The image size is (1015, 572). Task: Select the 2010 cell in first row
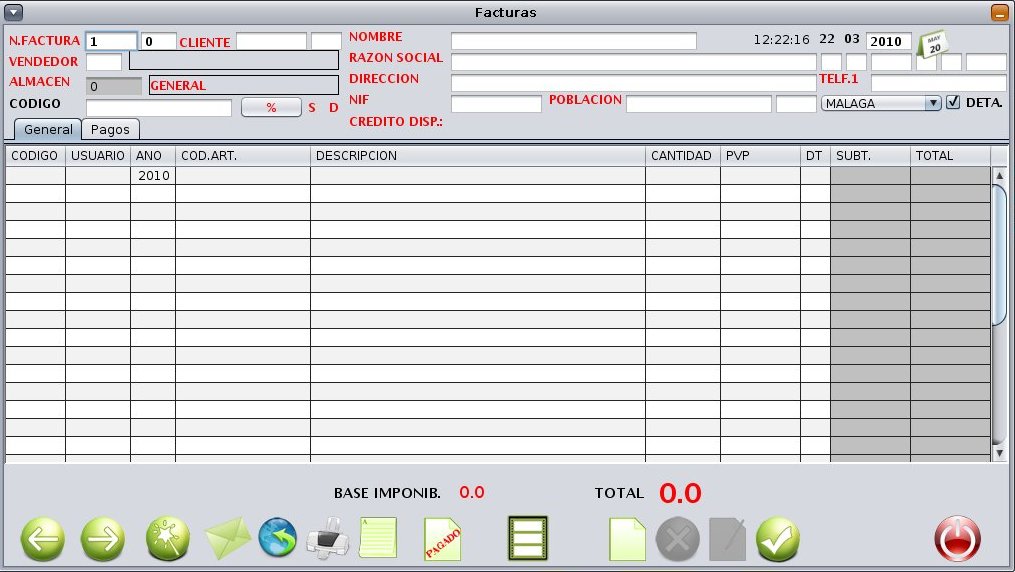153,175
